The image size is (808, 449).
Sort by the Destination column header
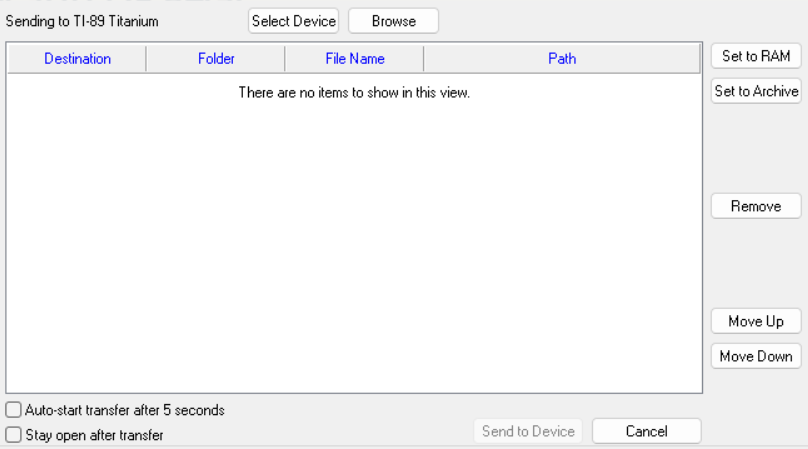tap(77, 59)
